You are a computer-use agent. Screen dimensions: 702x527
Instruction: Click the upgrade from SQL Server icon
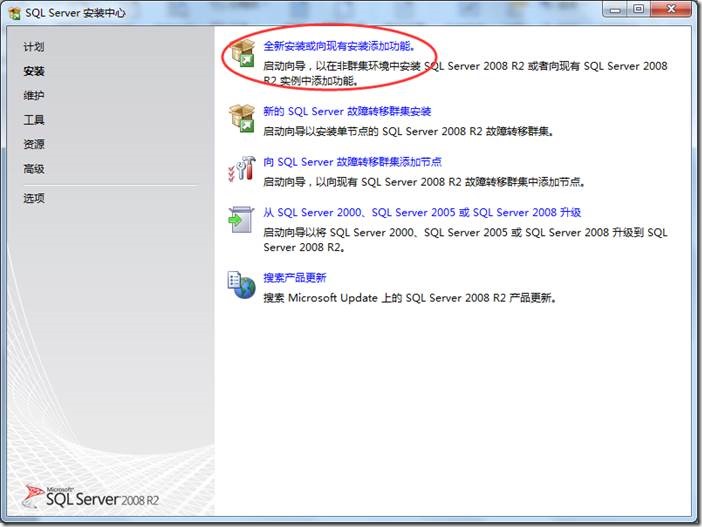[x=241, y=219]
